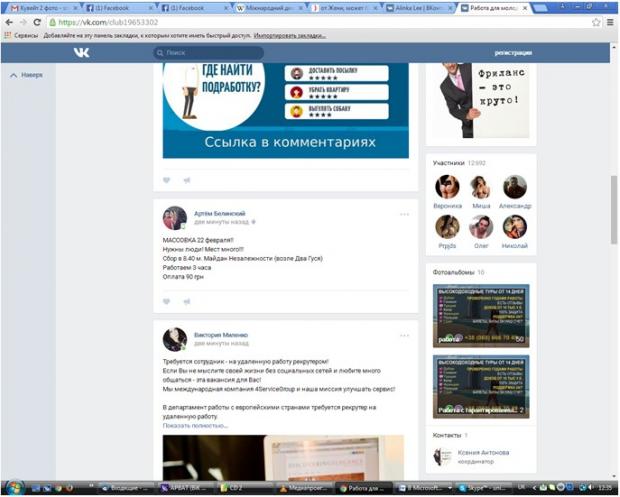
Task: Click the browser reload button
Action: click(x=37, y=22)
